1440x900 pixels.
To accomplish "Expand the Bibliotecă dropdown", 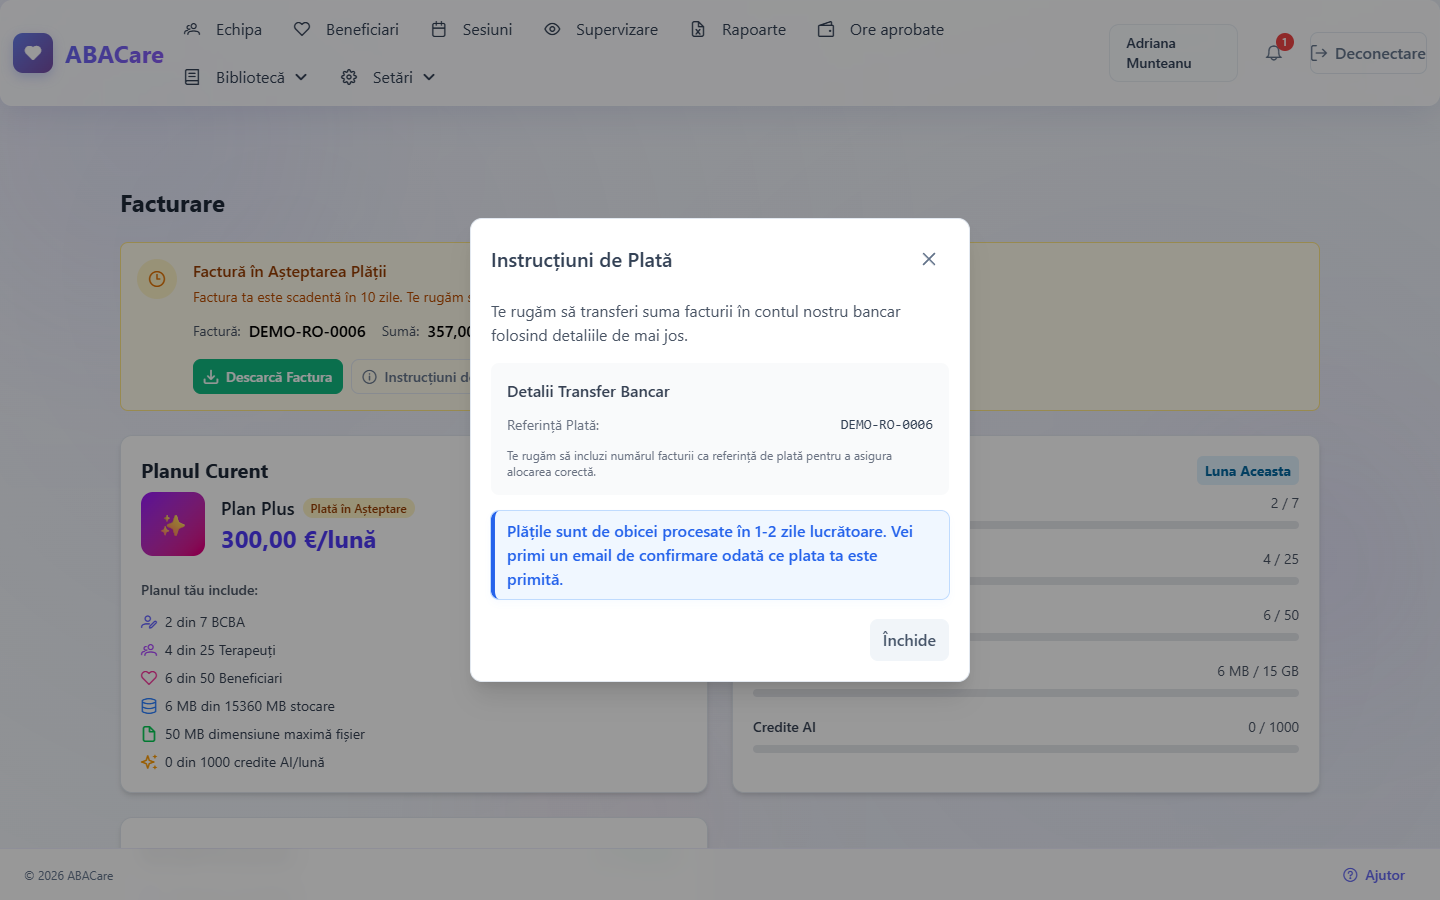I will (x=246, y=77).
